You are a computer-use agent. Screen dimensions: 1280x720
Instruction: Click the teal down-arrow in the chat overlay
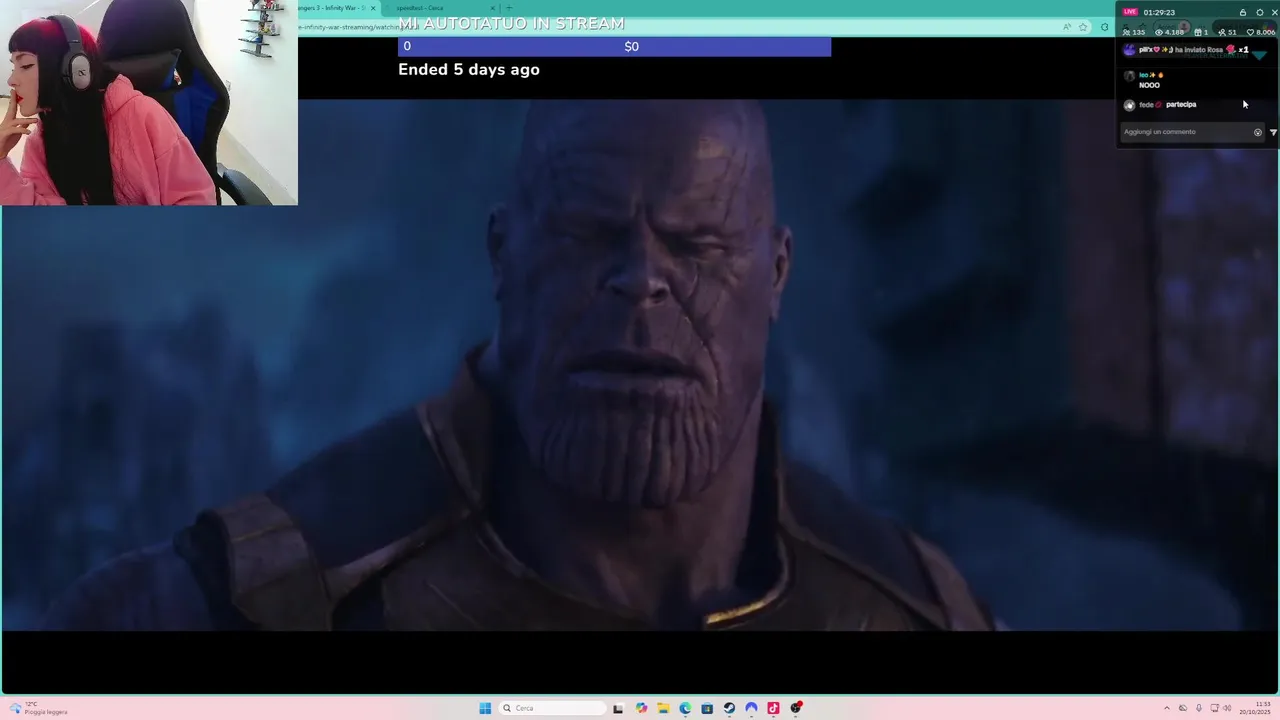pos(1259,54)
